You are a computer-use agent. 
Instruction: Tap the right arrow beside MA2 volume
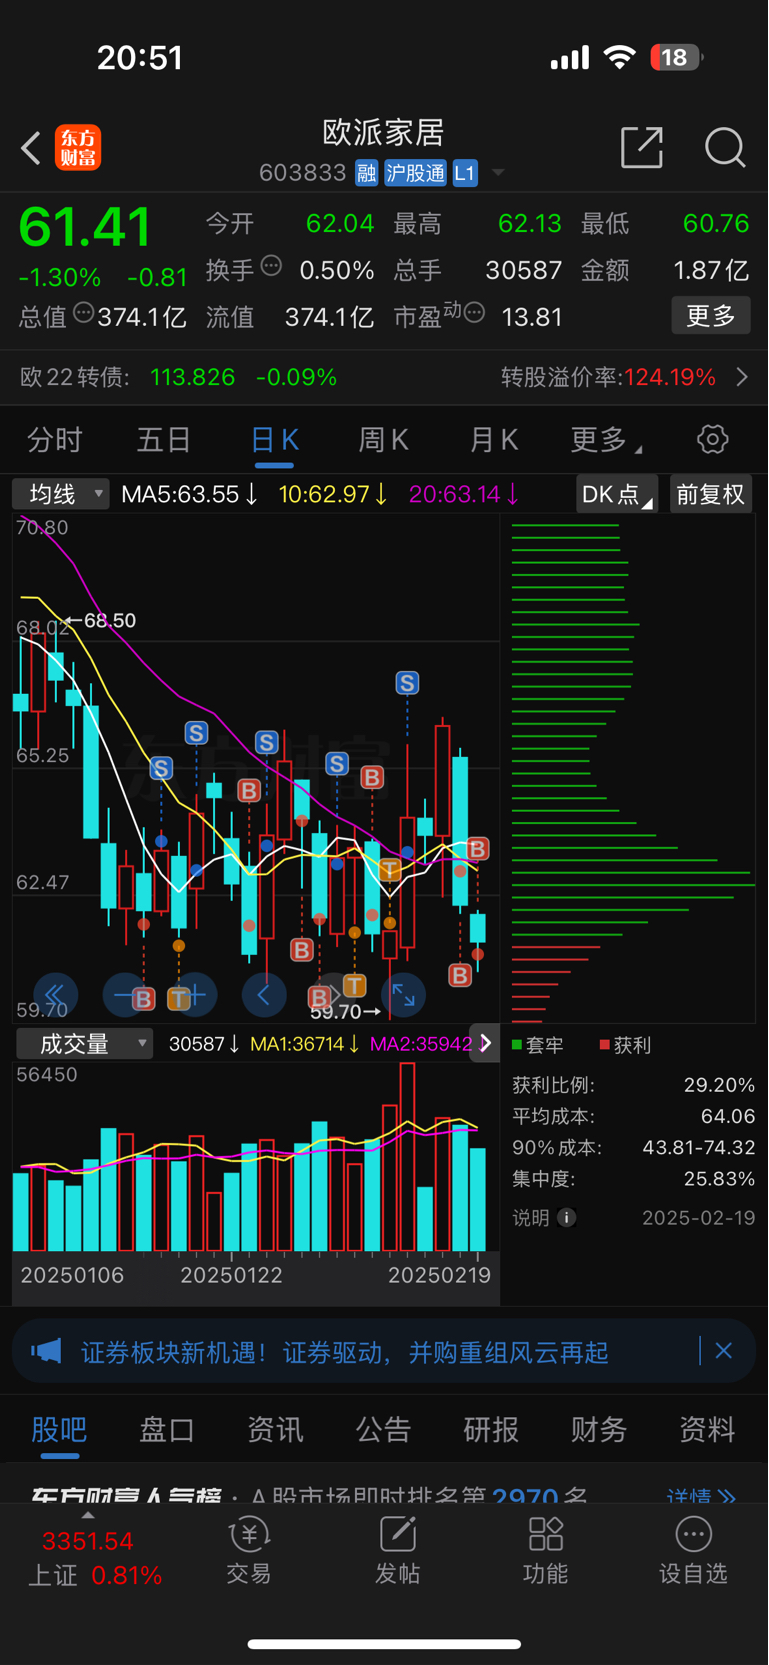click(x=485, y=1044)
